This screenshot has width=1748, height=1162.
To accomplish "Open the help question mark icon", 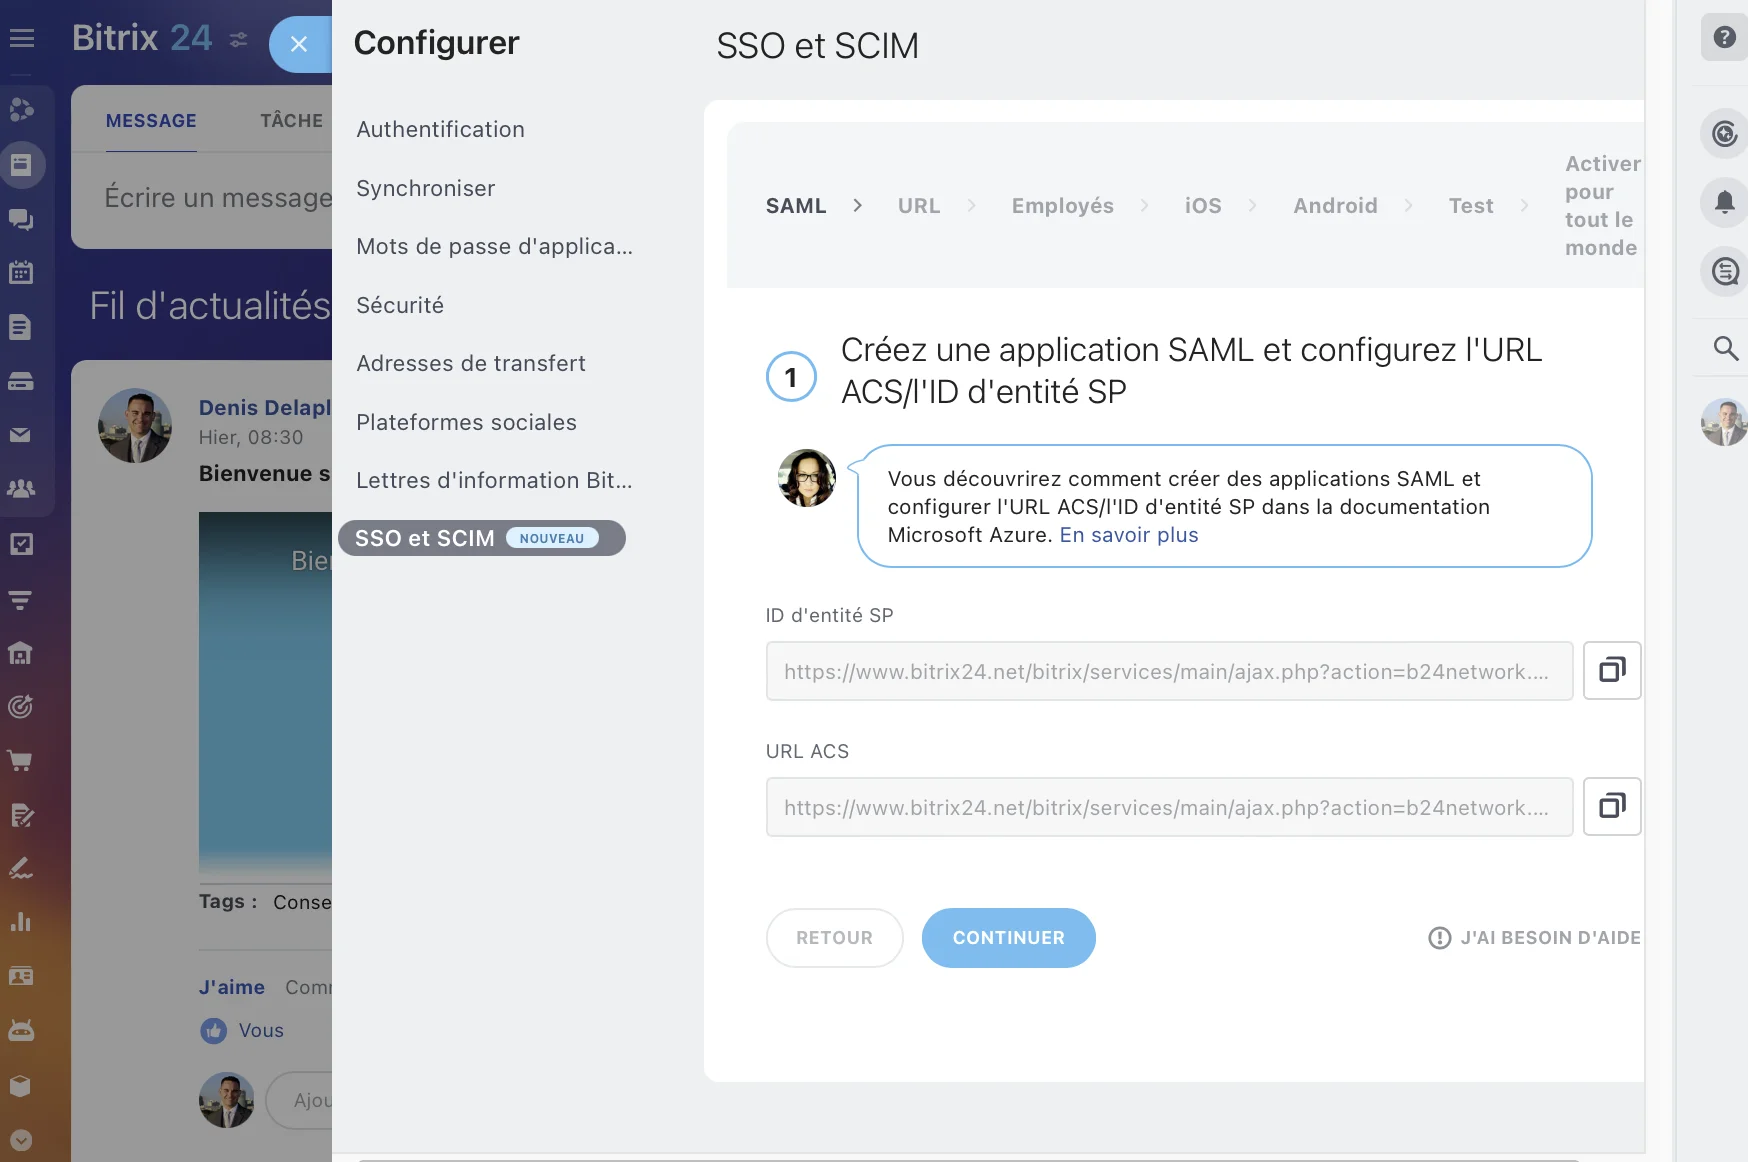I will pyautogui.click(x=1724, y=37).
